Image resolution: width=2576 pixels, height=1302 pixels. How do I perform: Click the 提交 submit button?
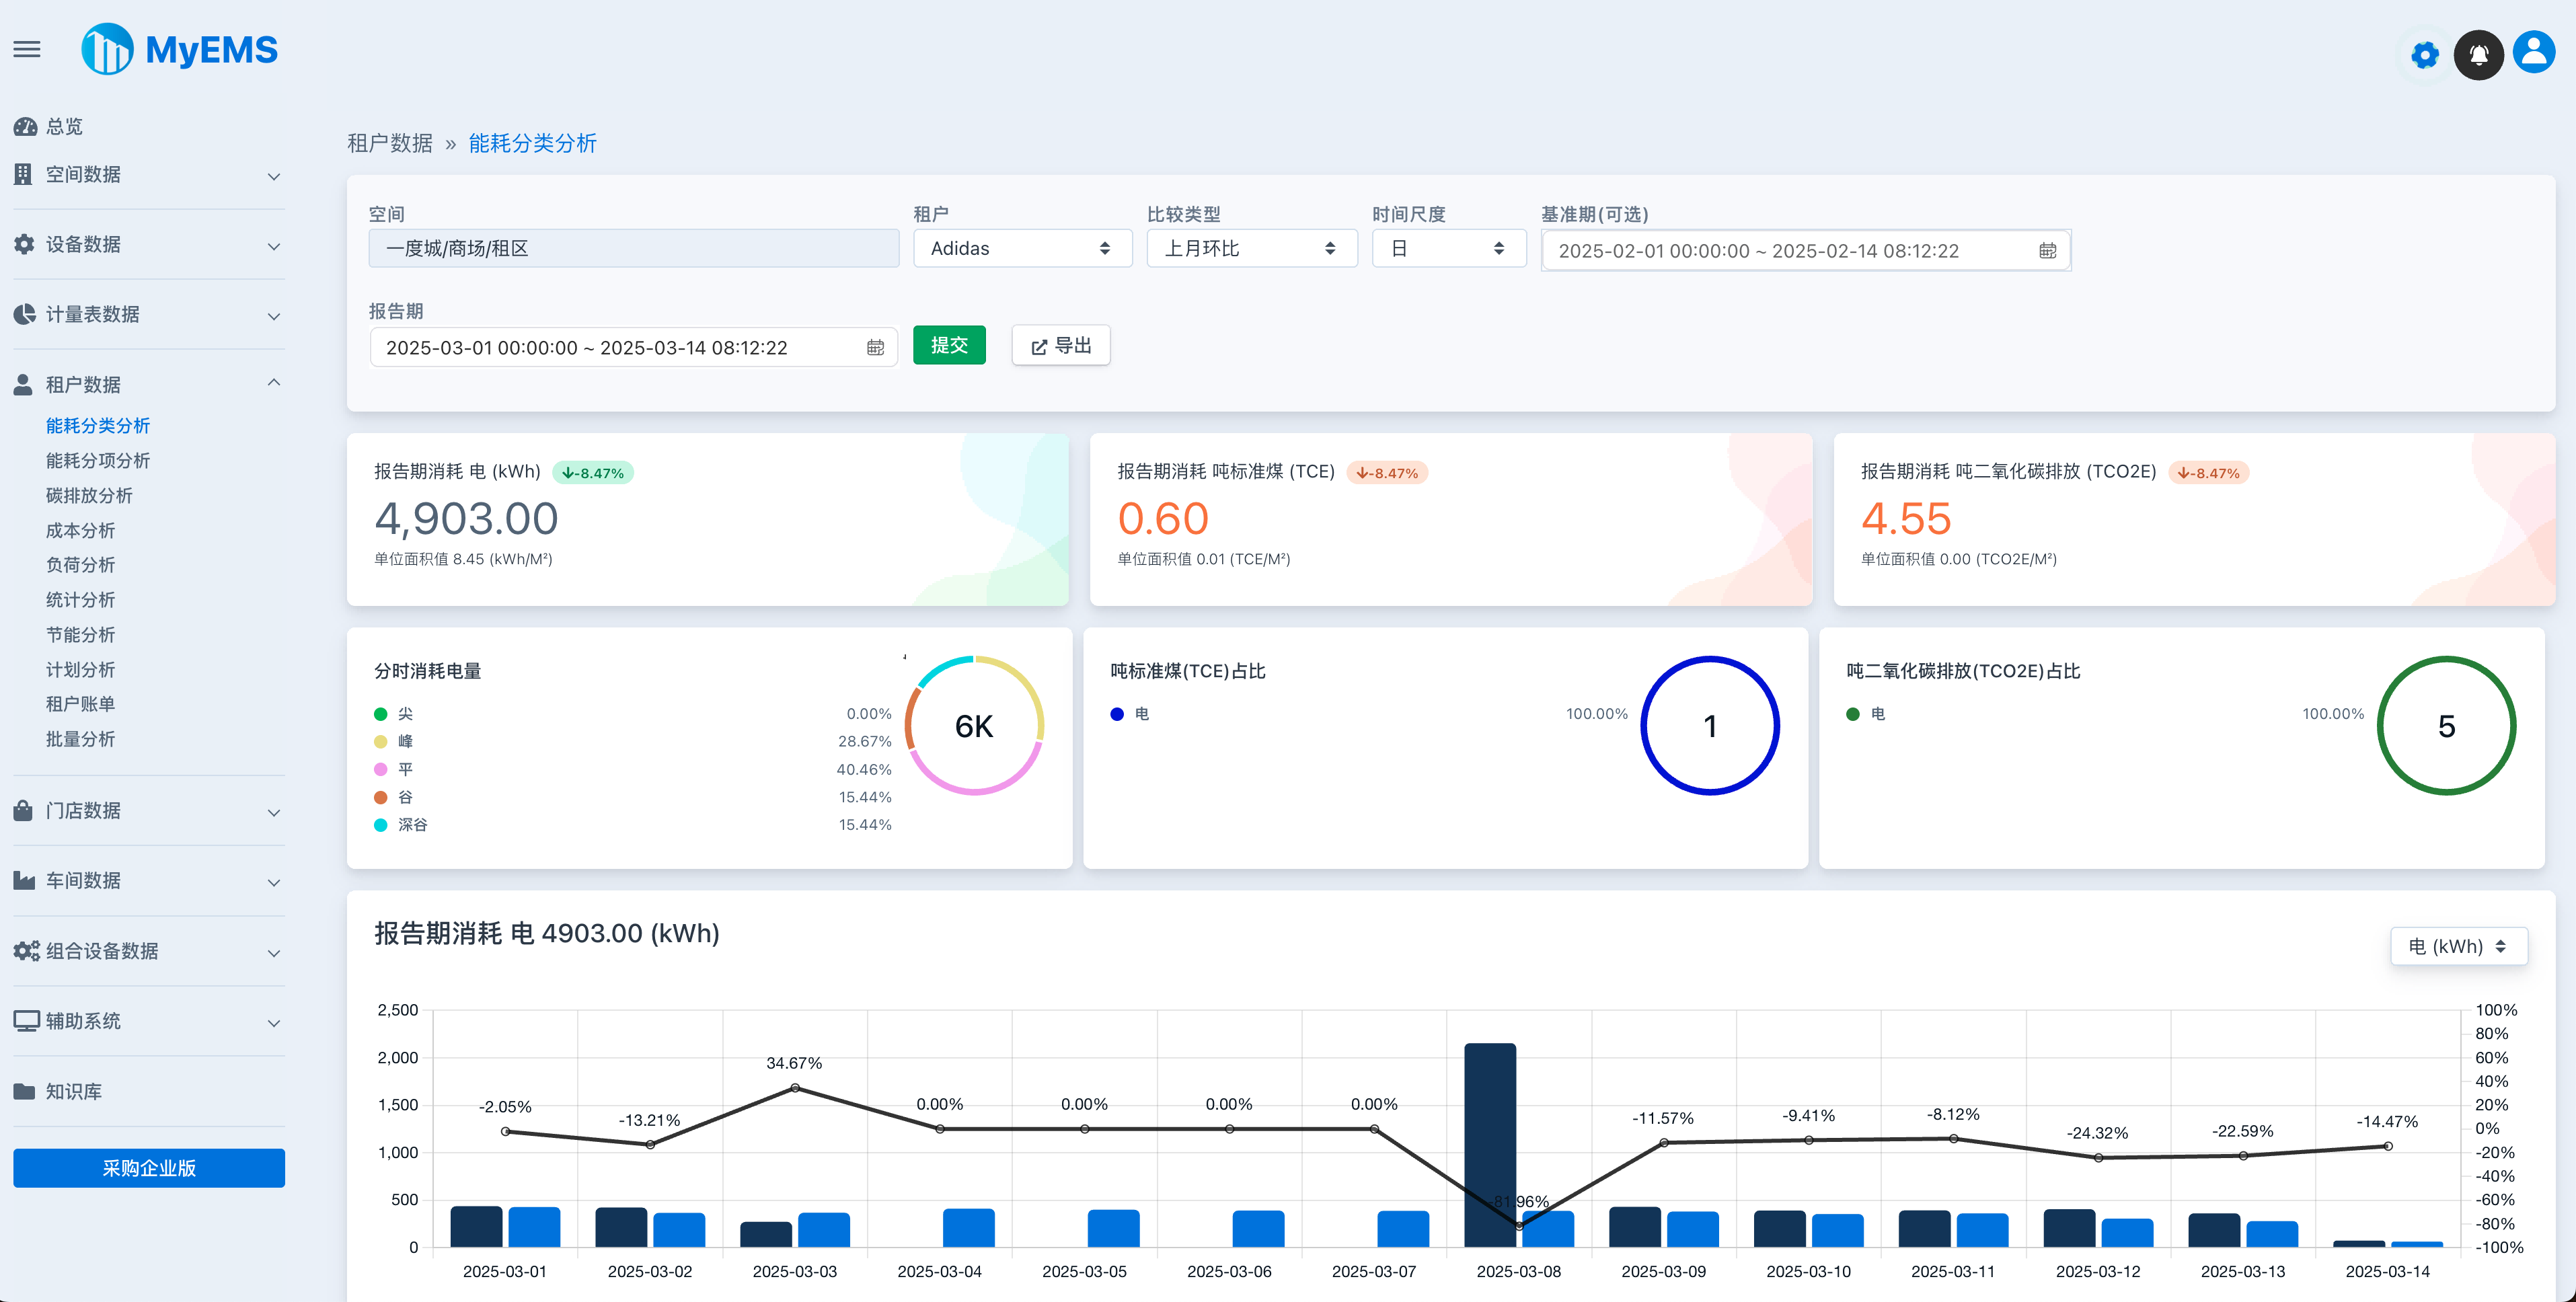coord(949,344)
